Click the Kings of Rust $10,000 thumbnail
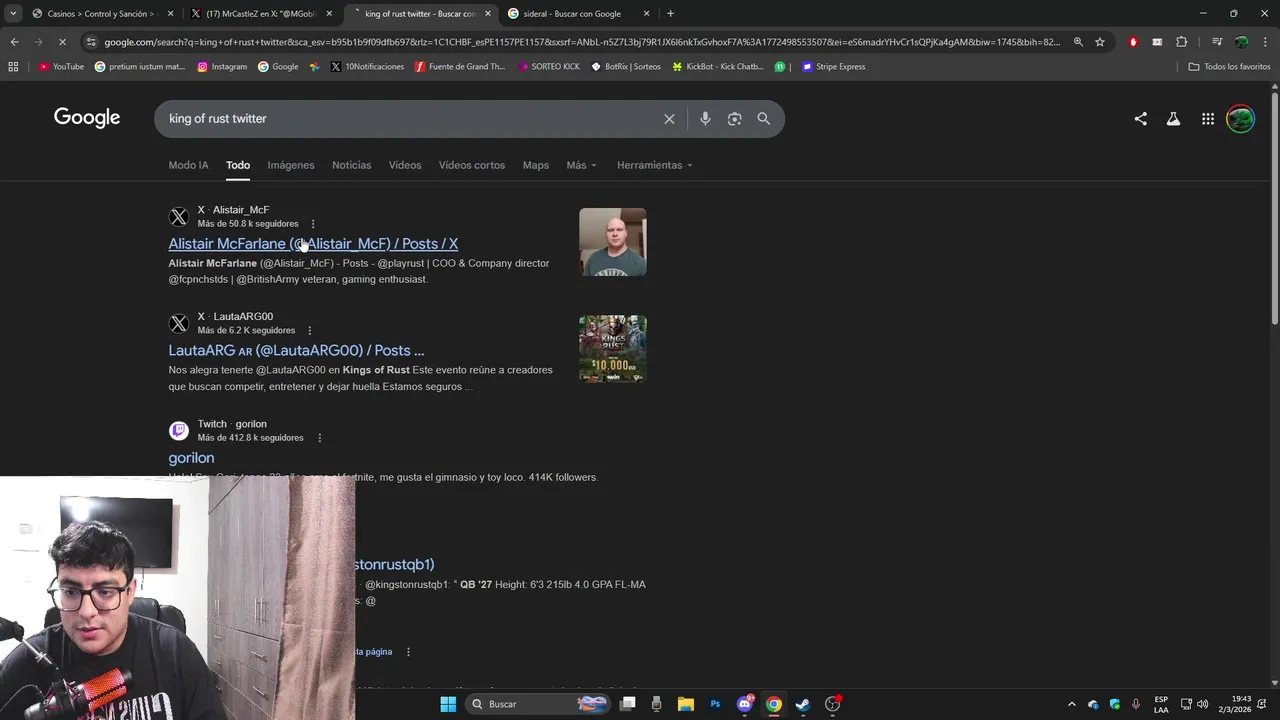 click(x=613, y=349)
